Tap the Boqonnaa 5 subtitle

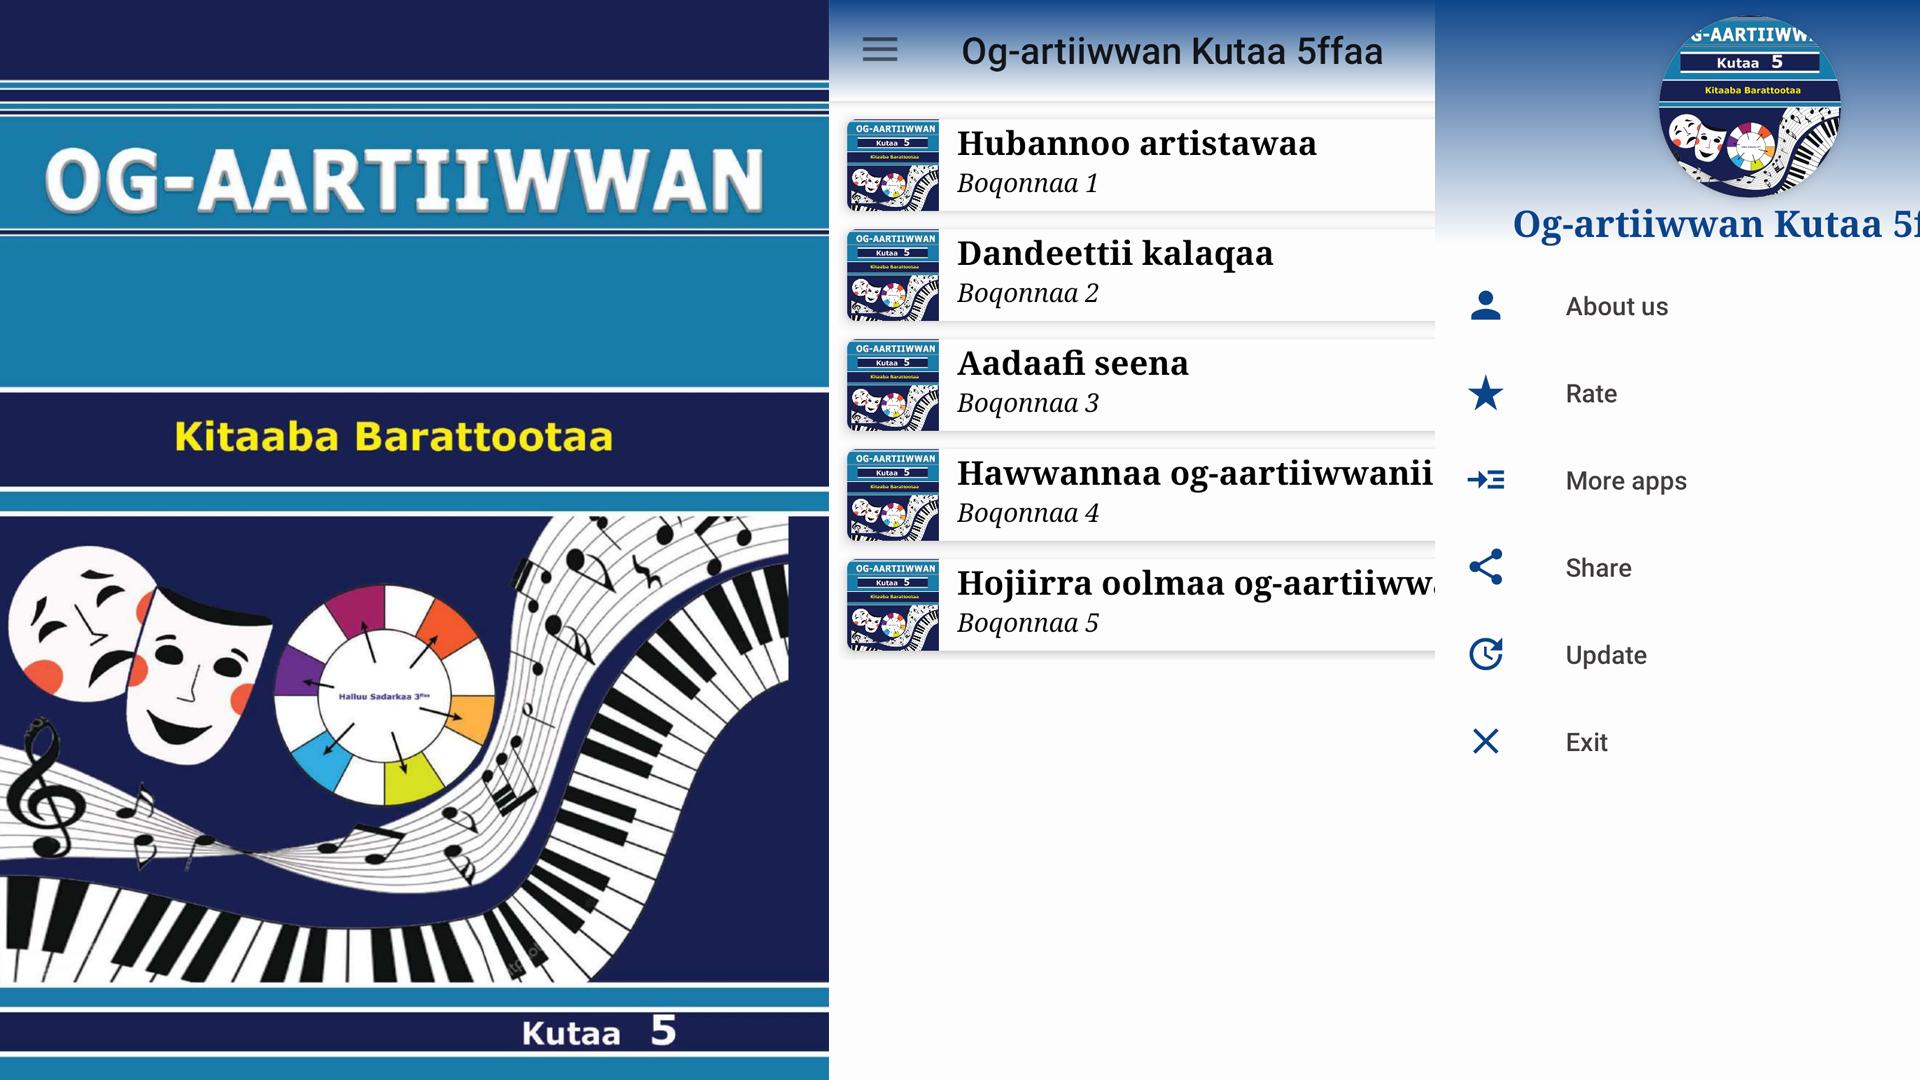point(1028,623)
